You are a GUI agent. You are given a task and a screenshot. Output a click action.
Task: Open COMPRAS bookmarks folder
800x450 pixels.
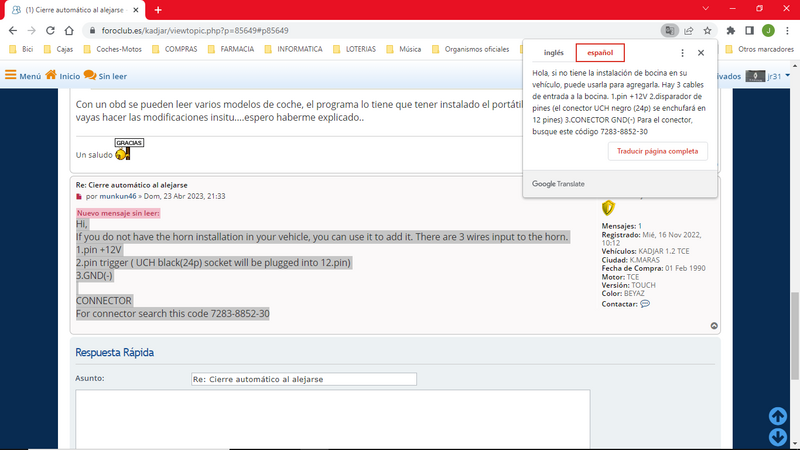(x=174, y=49)
